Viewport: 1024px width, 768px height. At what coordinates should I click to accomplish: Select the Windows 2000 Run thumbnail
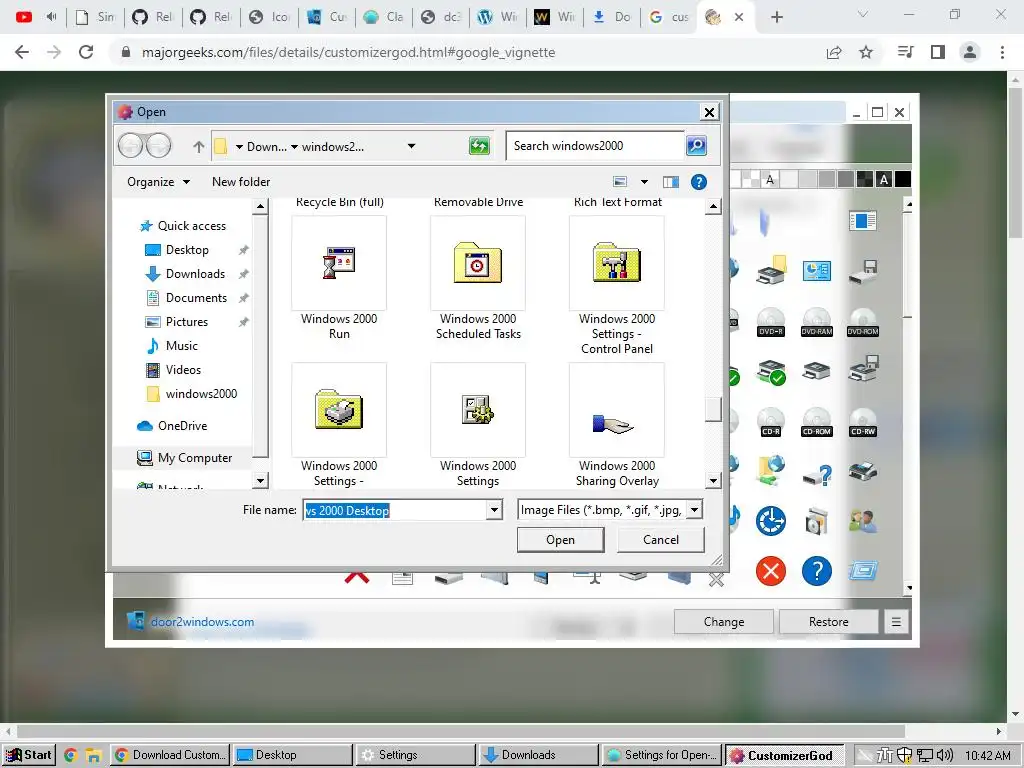(339, 264)
